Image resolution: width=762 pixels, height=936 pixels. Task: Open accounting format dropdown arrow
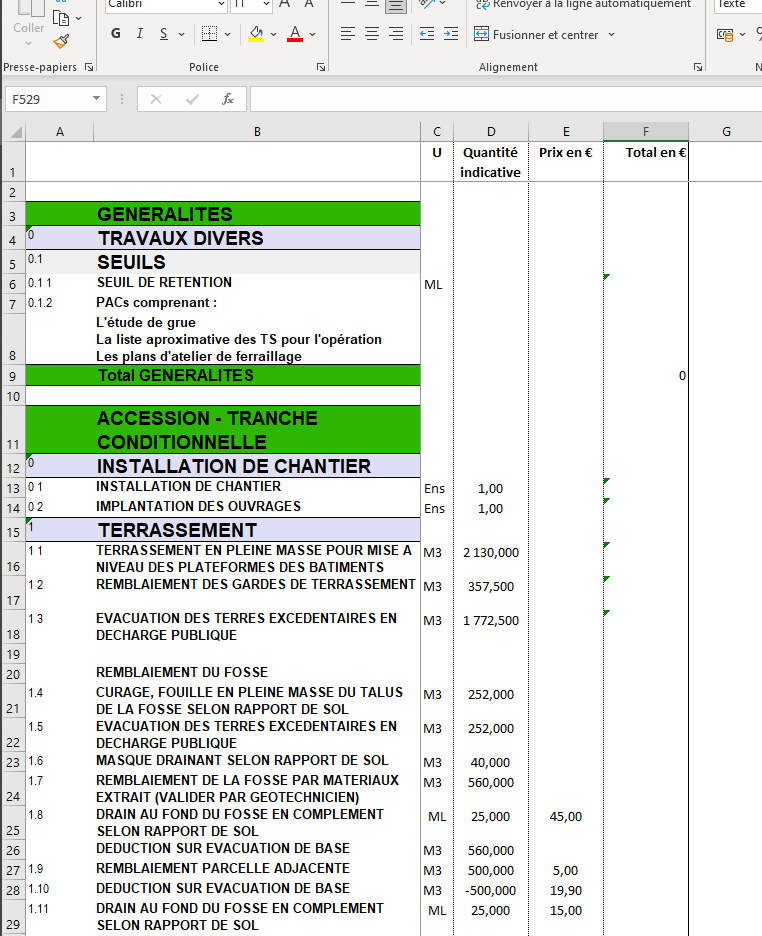[742, 35]
